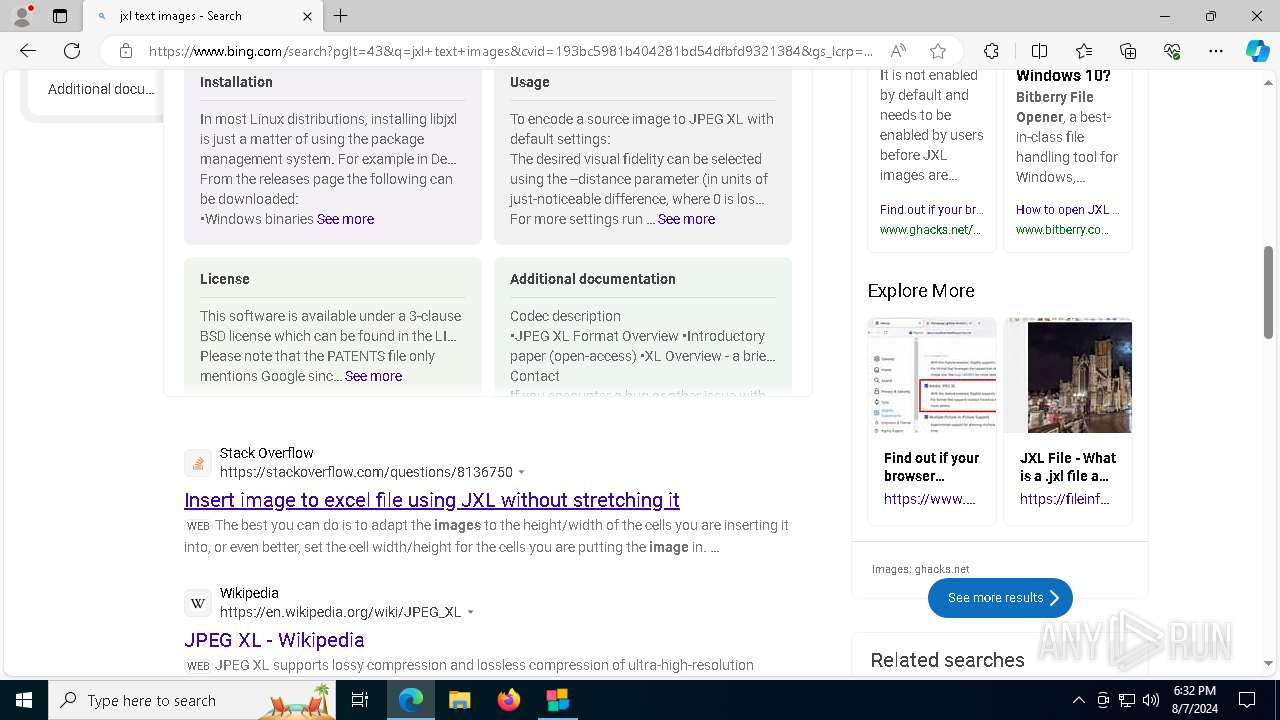
Task: Click en.wikipedia.org JPEG_XL URL text
Action: pyautogui.click(x=341, y=612)
